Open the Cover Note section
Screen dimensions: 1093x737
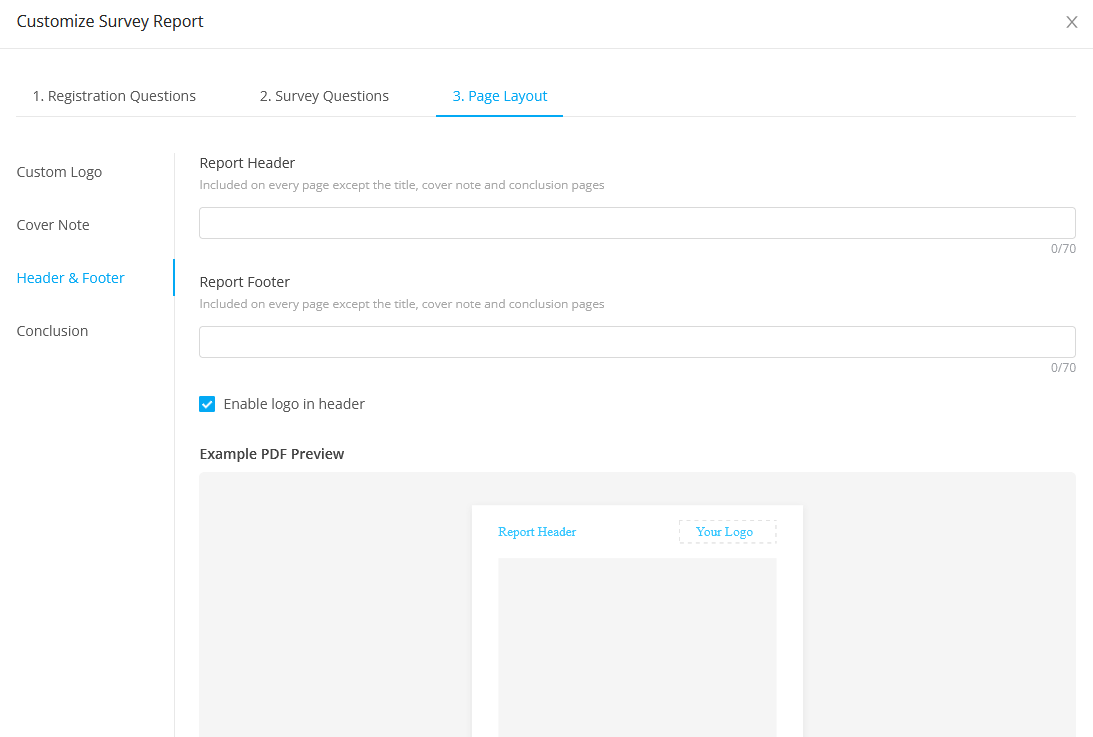(53, 225)
